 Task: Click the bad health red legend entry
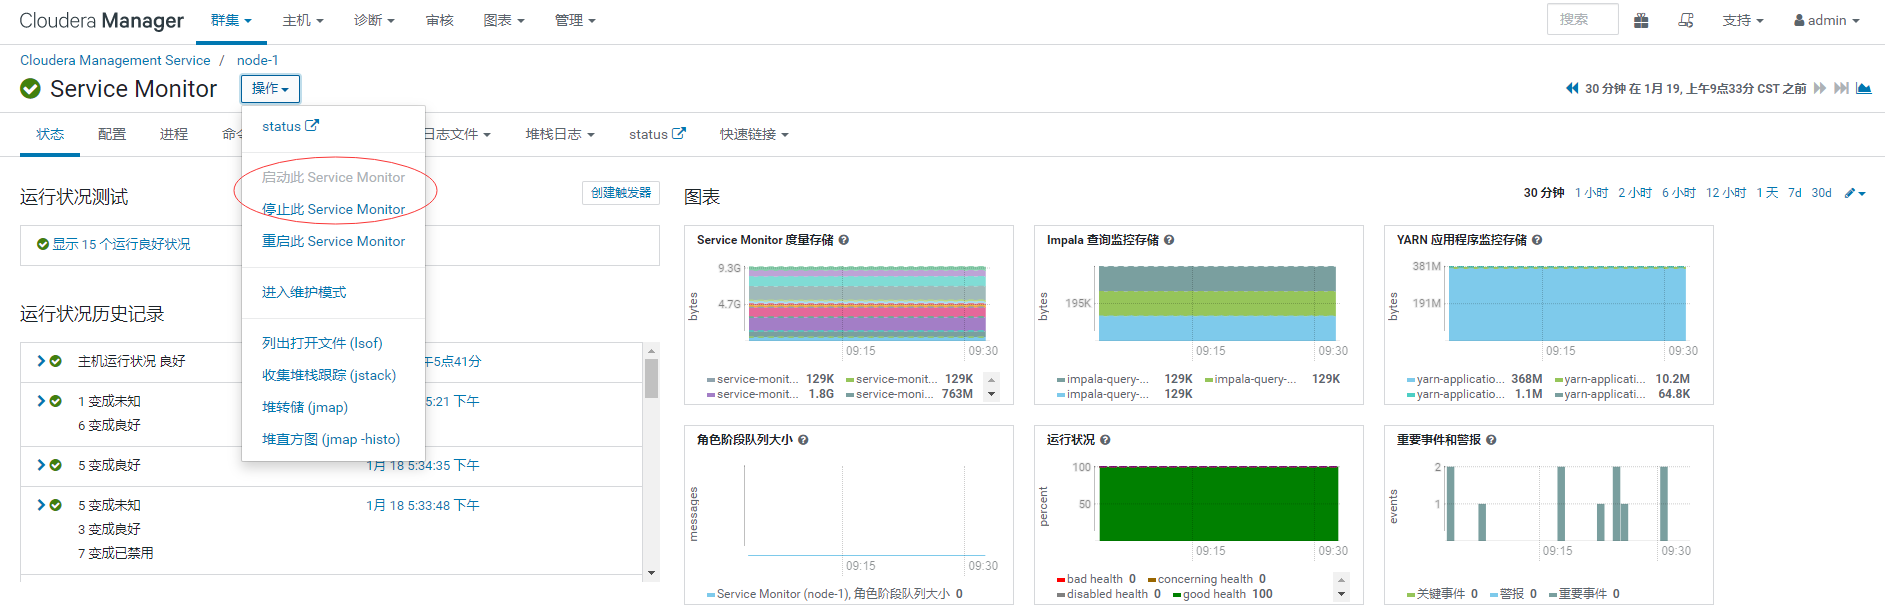point(1096,579)
